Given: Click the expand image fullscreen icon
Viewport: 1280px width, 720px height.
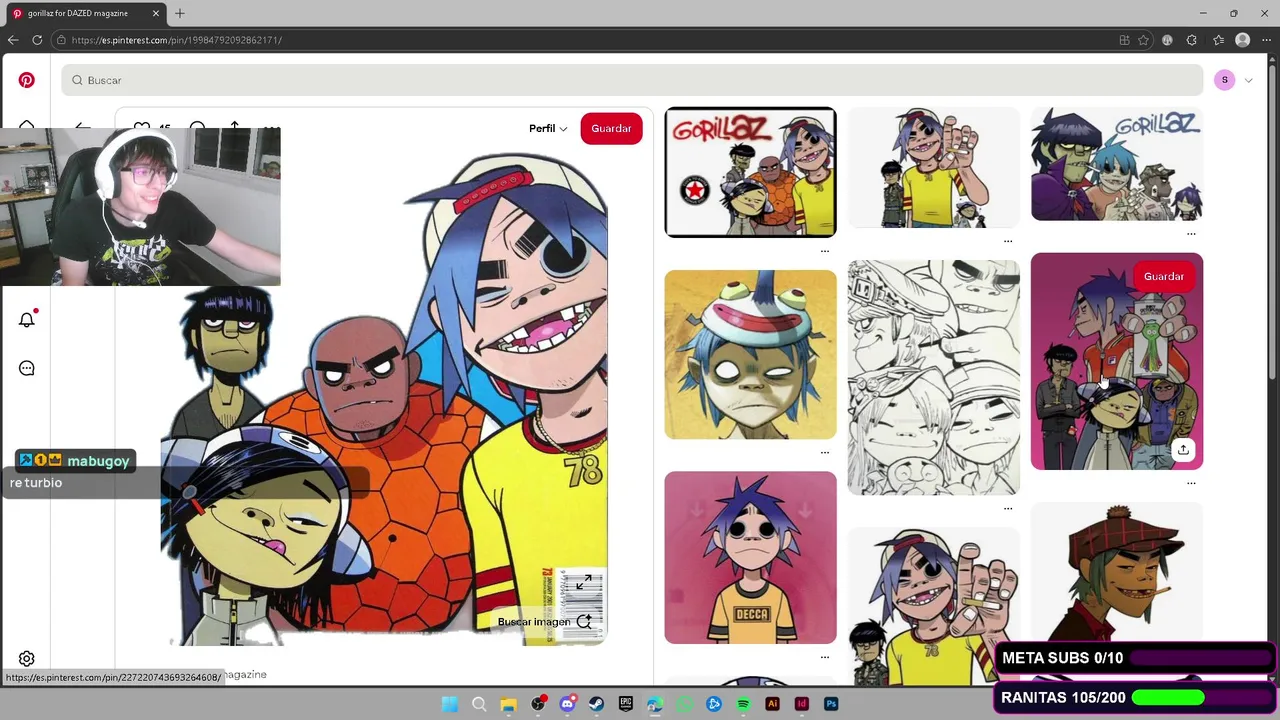Looking at the screenshot, I should click(584, 582).
